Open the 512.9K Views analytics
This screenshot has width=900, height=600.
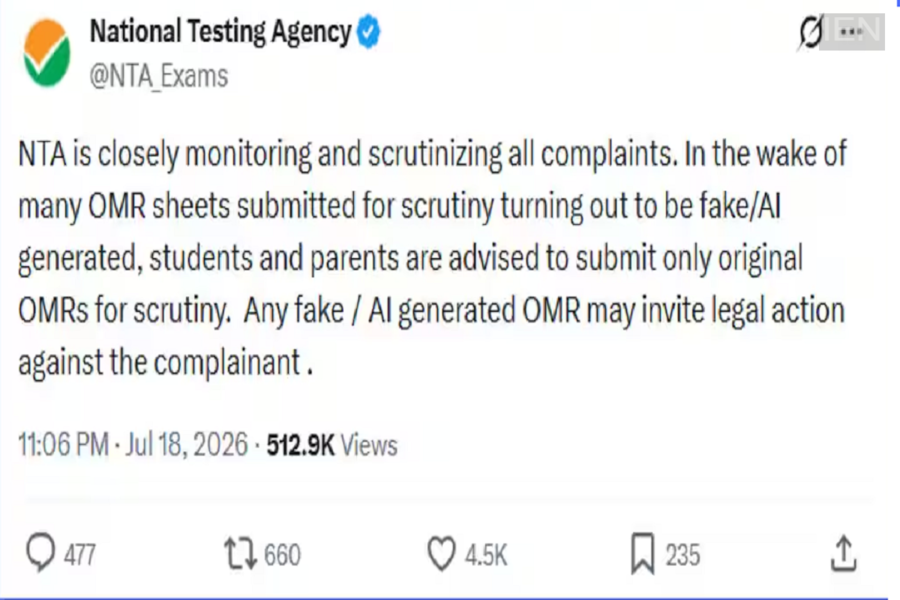(x=332, y=445)
